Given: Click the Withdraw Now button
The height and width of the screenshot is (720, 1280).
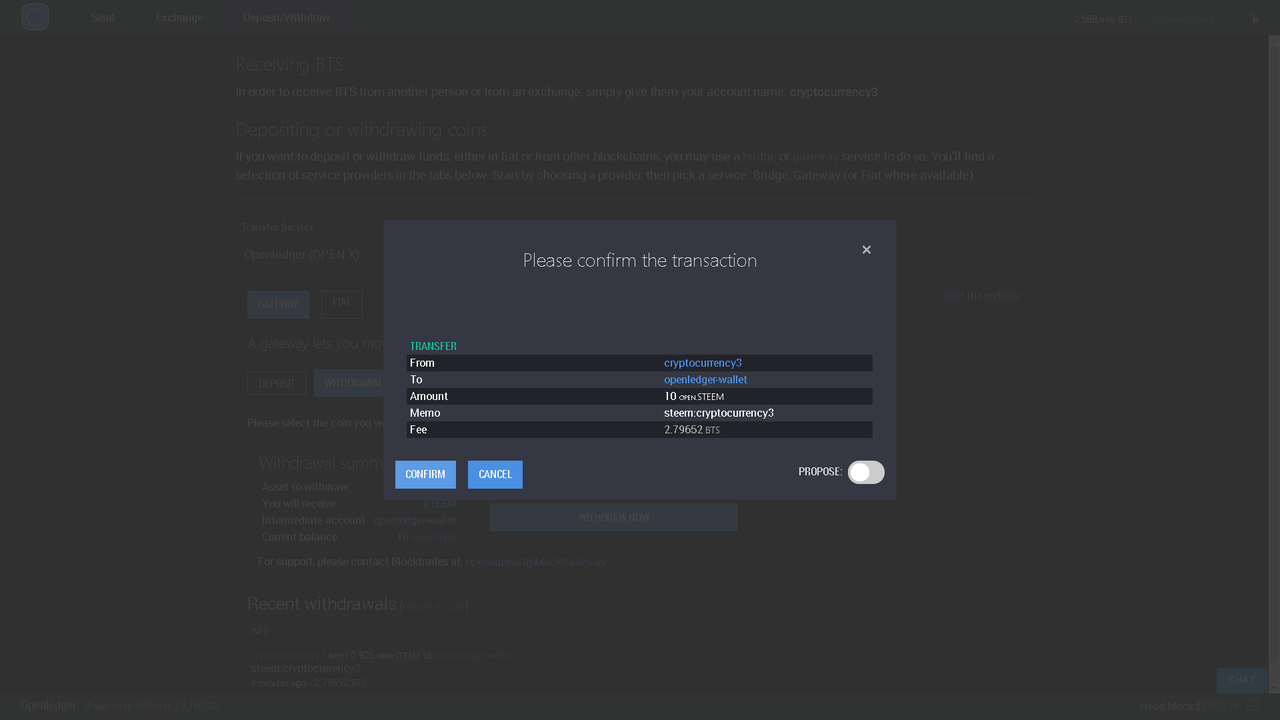Looking at the screenshot, I should [614, 517].
